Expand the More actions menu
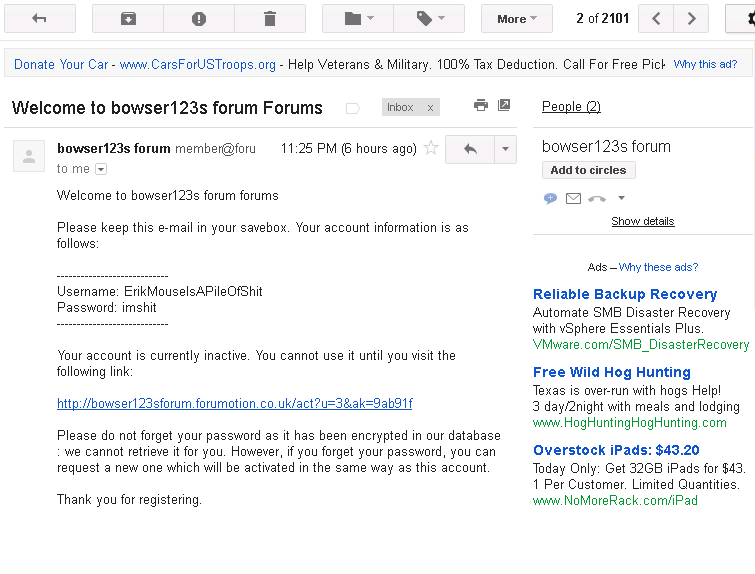Image resolution: width=755 pixels, height=574 pixels. pos(517,19)
